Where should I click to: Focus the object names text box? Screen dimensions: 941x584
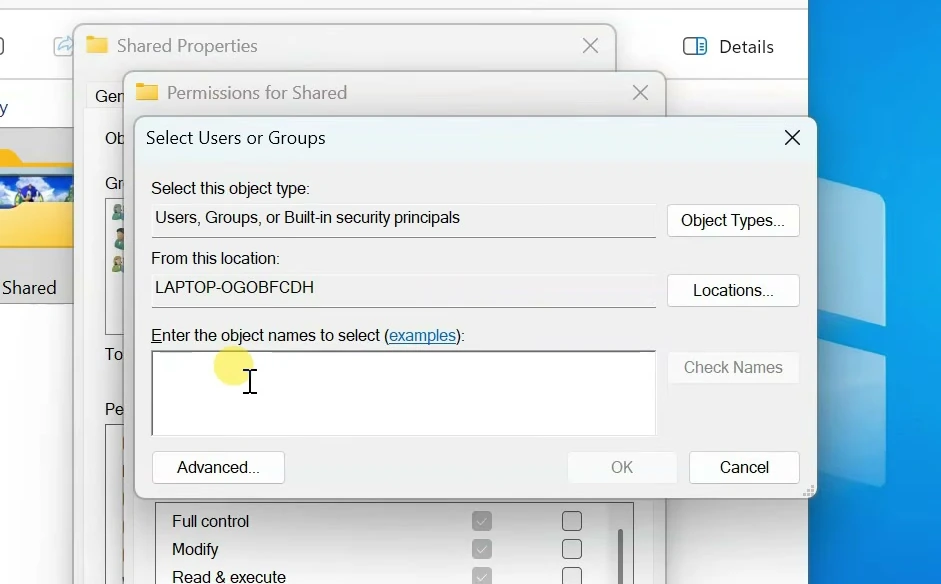(403, 393)
